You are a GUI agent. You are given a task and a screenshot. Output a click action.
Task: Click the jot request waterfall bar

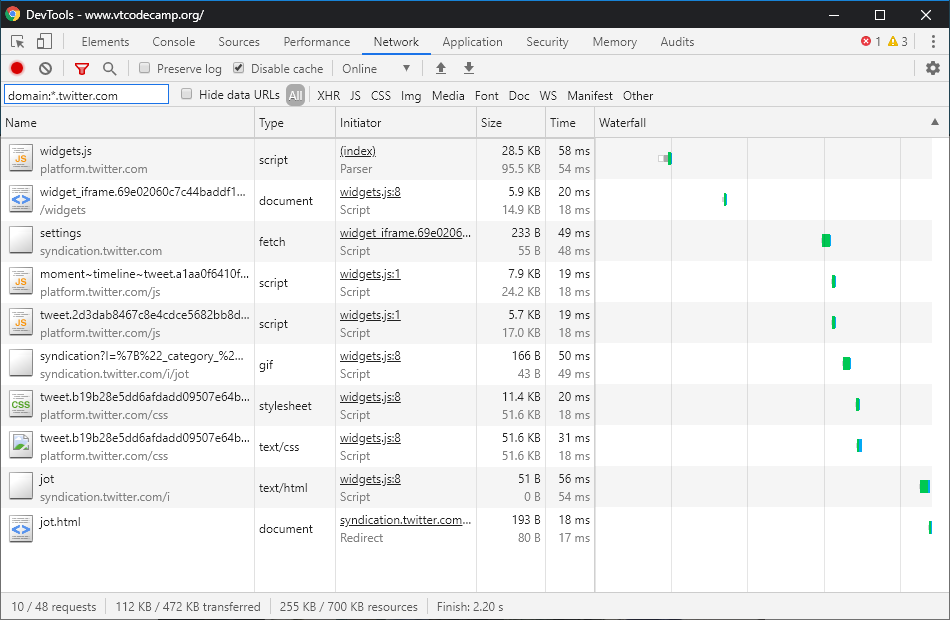925,486
